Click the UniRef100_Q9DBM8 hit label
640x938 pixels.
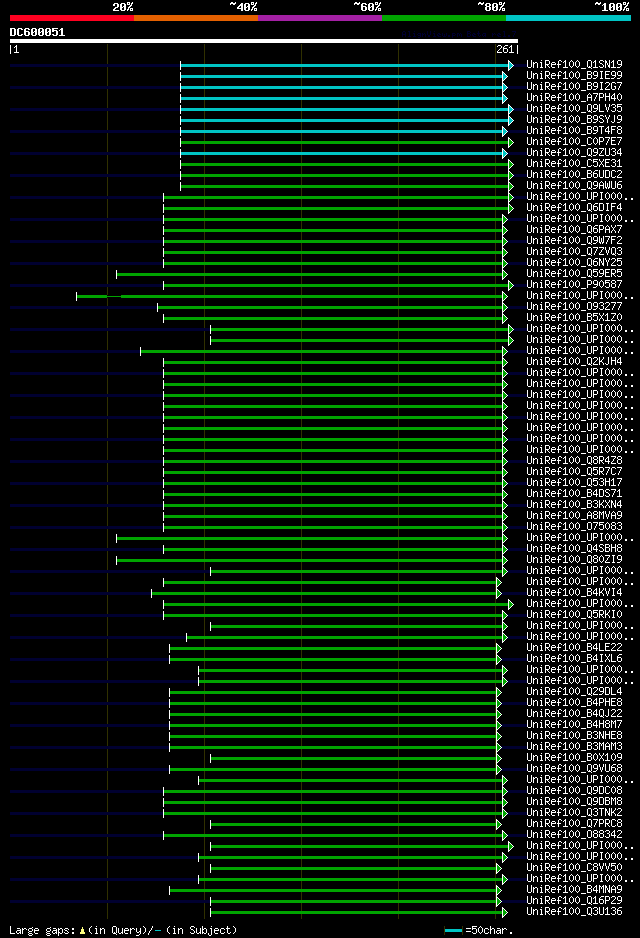coord(574,802)
